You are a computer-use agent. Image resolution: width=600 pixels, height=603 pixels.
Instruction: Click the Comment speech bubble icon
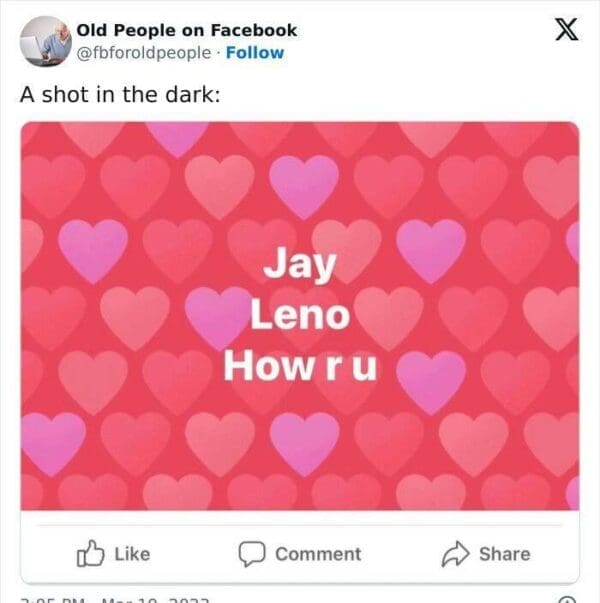tap(250, 553)
